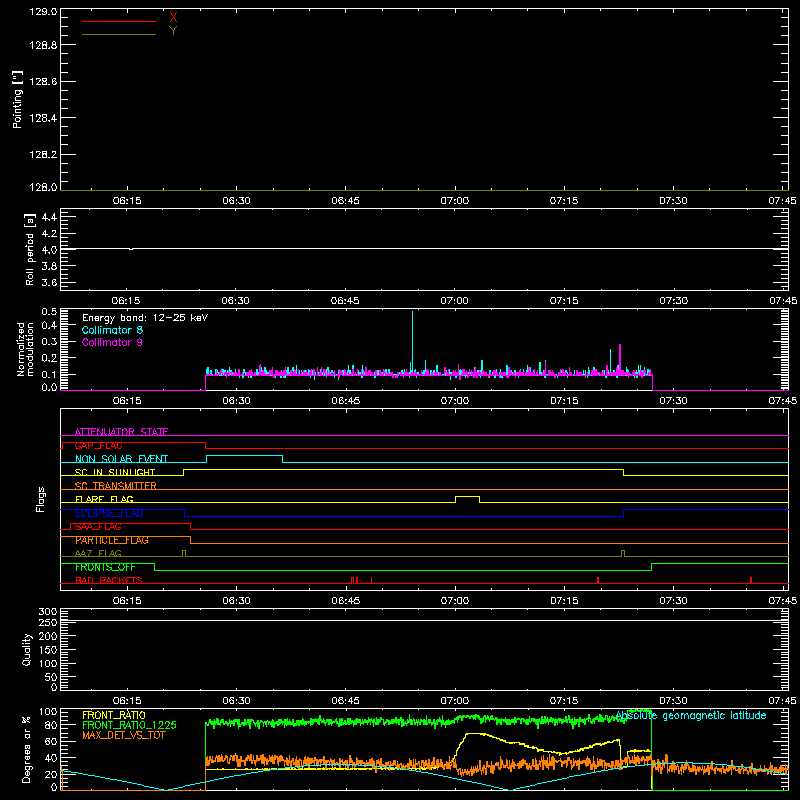Image resolution: width=800 pixels, height=800 pixels.
Task: Click the ATTENUATOR_STATE flag label
Action: tap(121, 432)
